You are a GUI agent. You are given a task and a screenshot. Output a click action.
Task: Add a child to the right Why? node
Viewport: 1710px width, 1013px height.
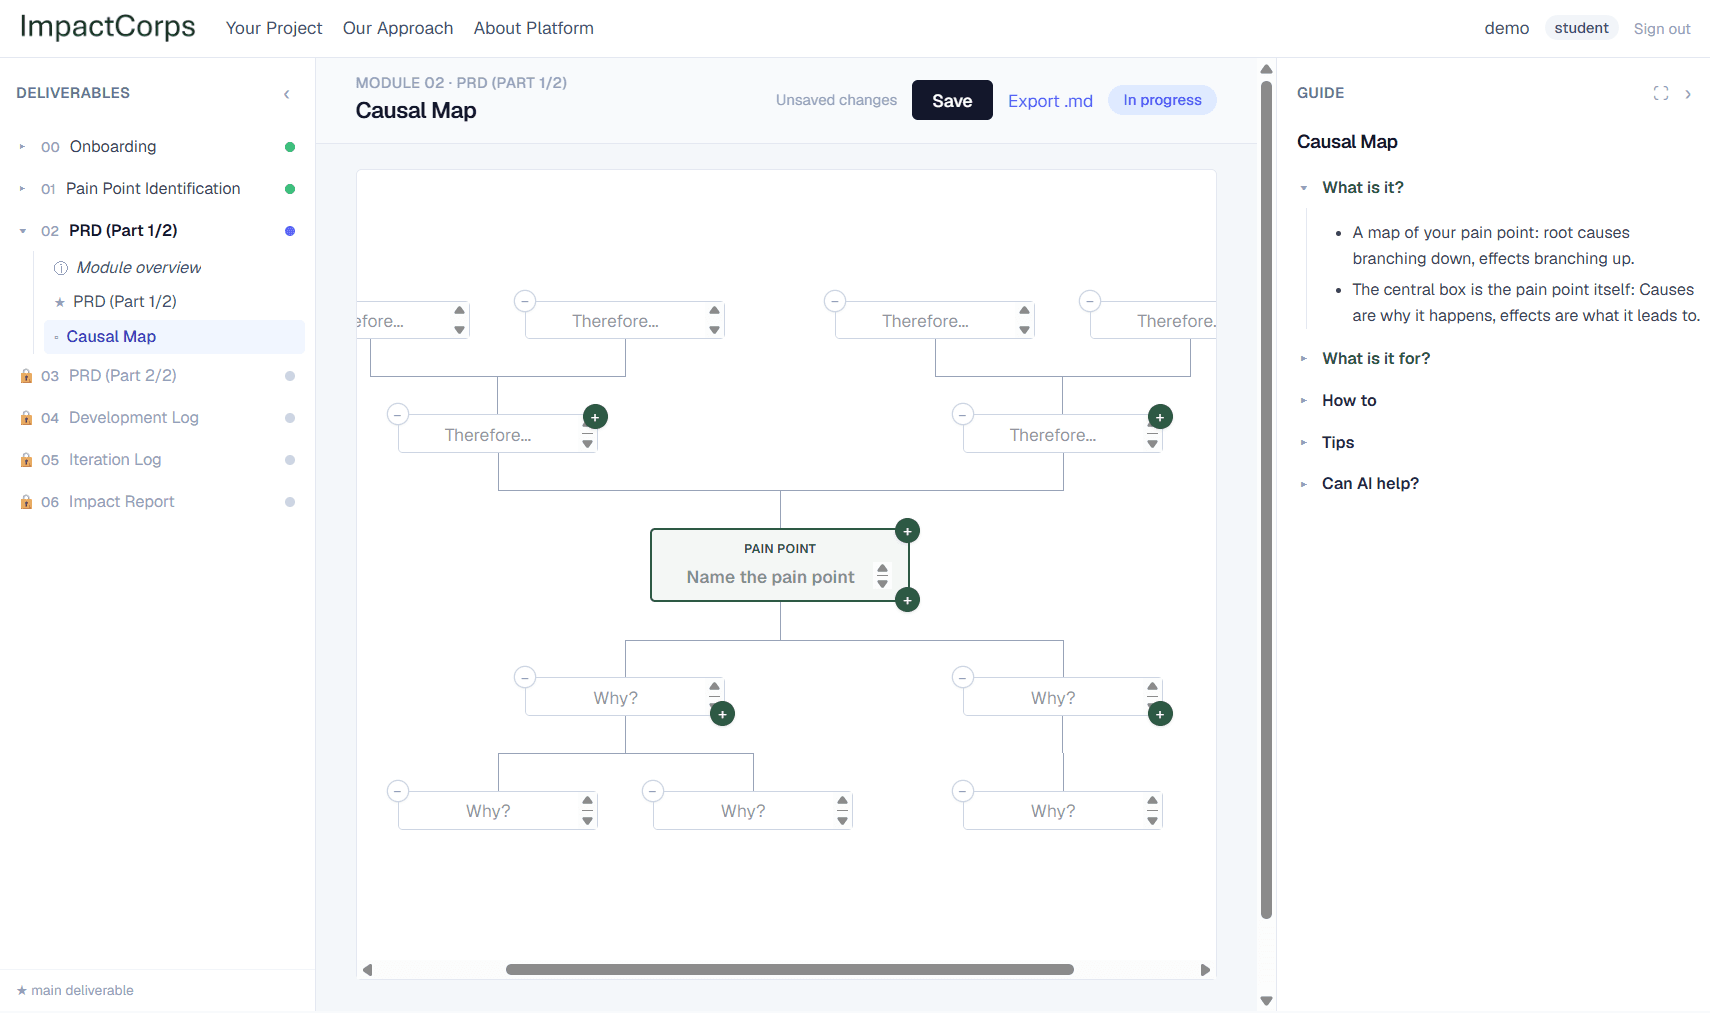click(1160, 714)
